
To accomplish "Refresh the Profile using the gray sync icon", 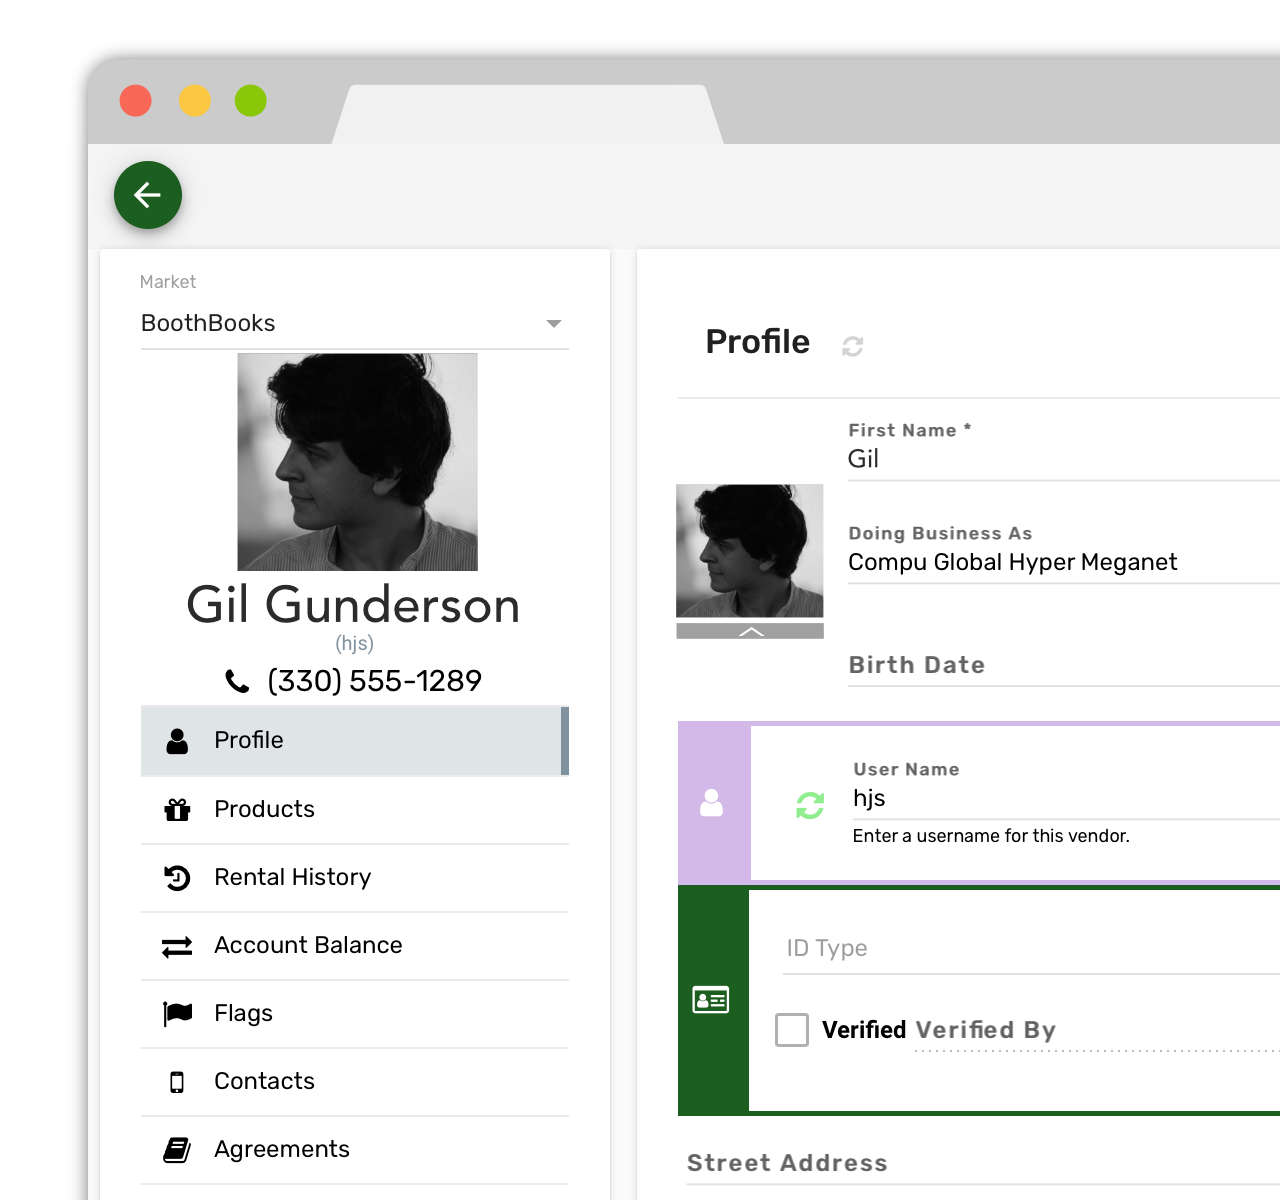I will tap(853, 346).
